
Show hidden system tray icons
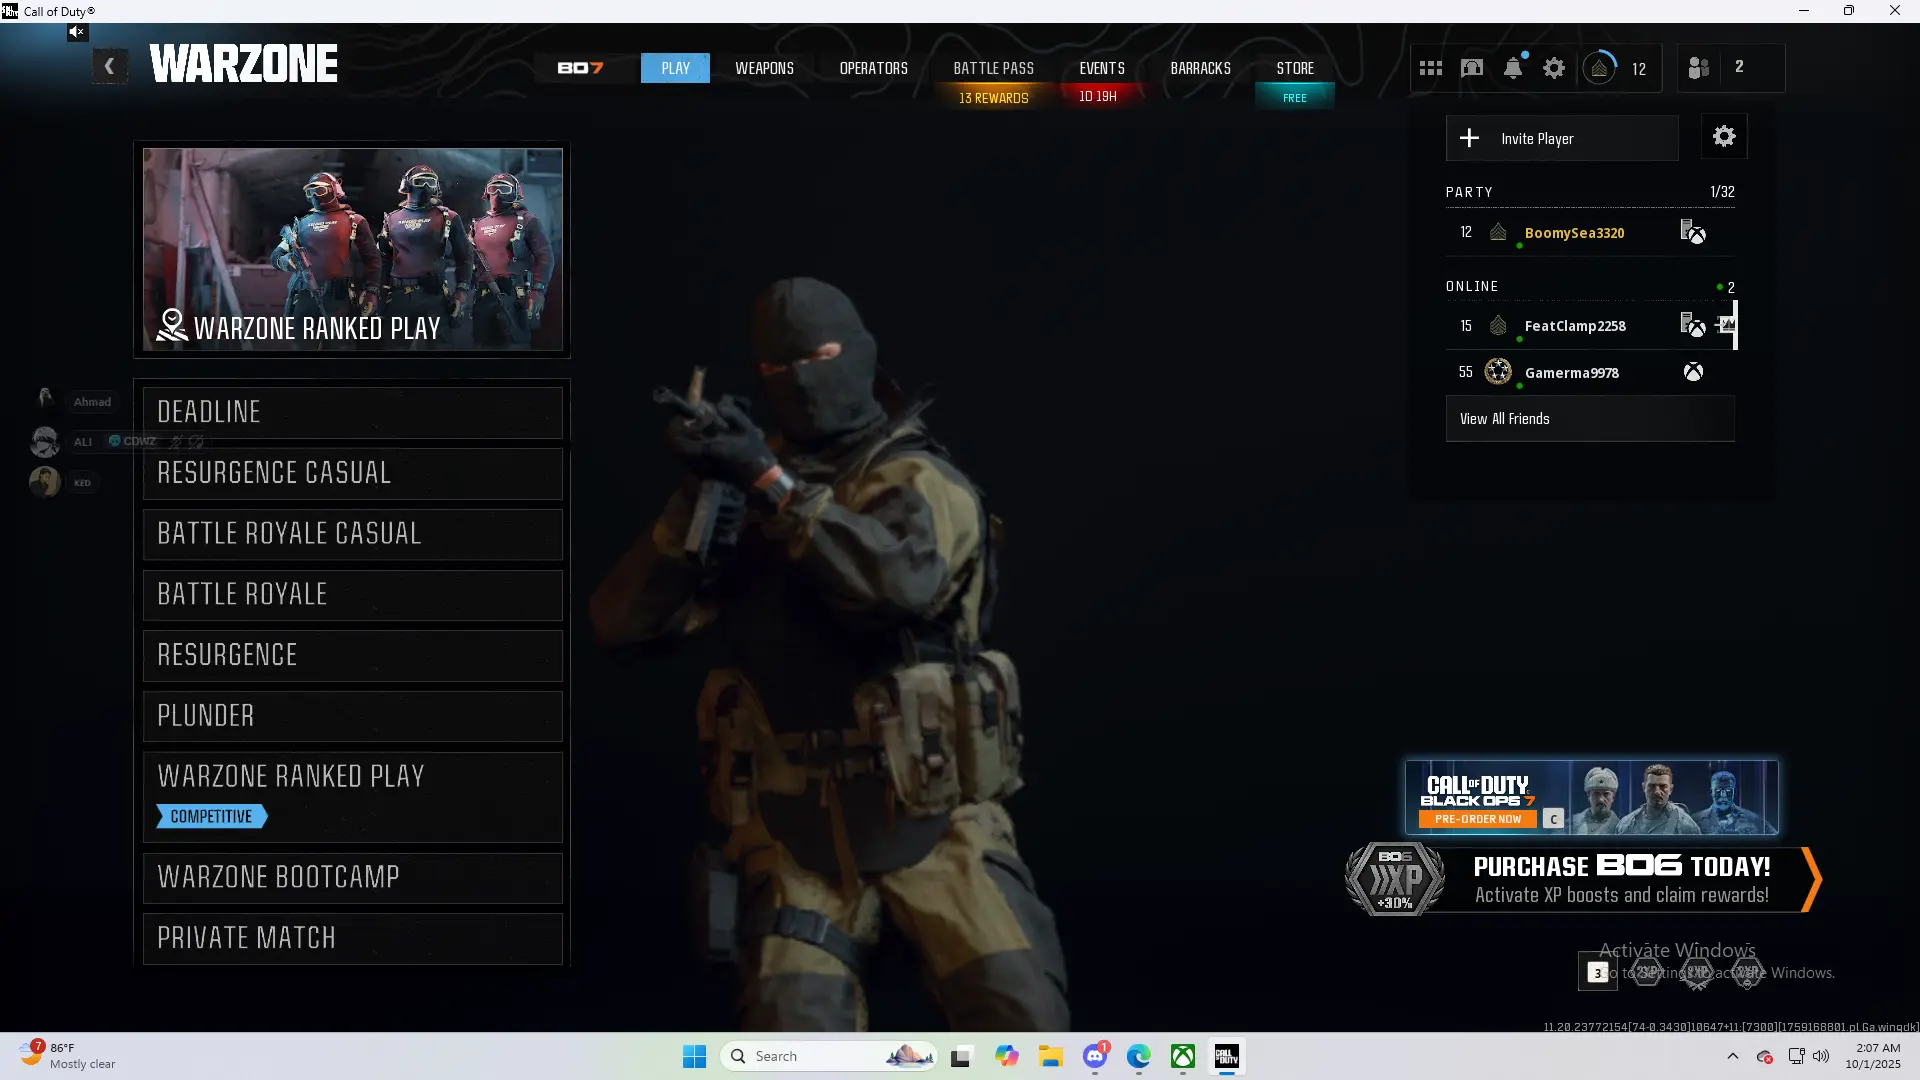[x=1733, y=1056]
